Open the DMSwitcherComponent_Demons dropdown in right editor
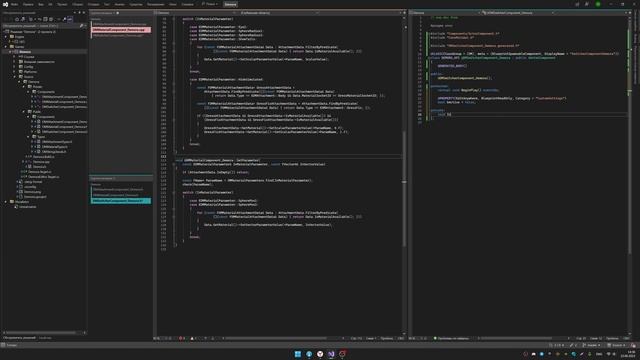Image resolution: width=640 pixels, height=360 pixels. tap(518, 13)
